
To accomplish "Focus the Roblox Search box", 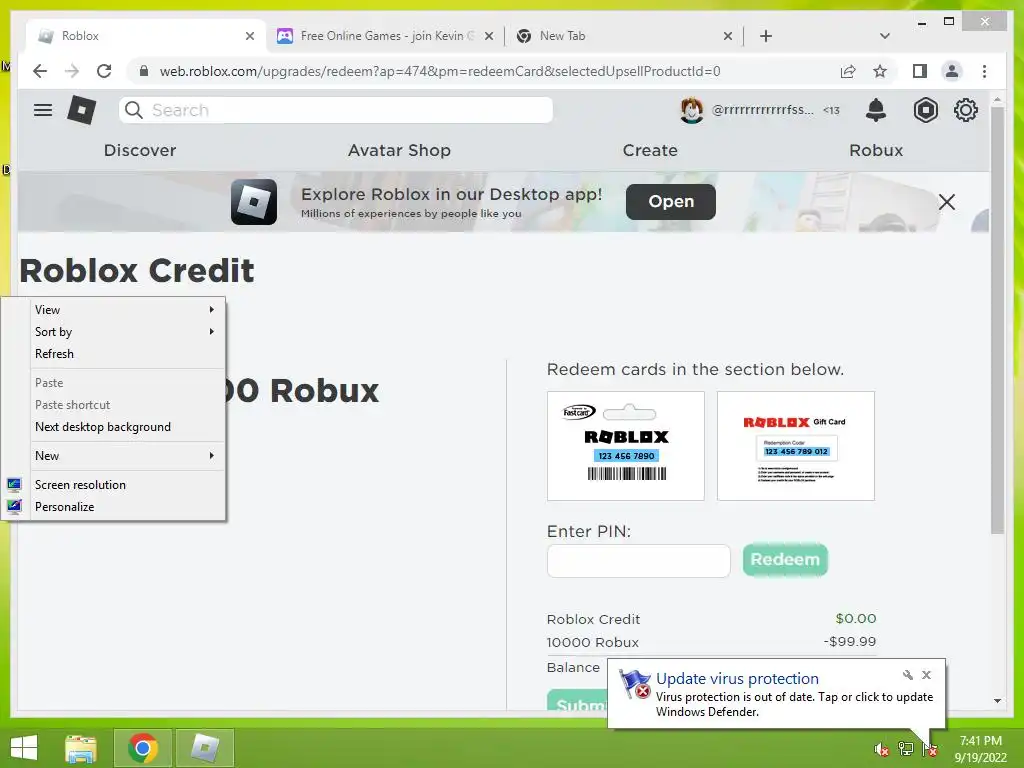I will point(336,110).
